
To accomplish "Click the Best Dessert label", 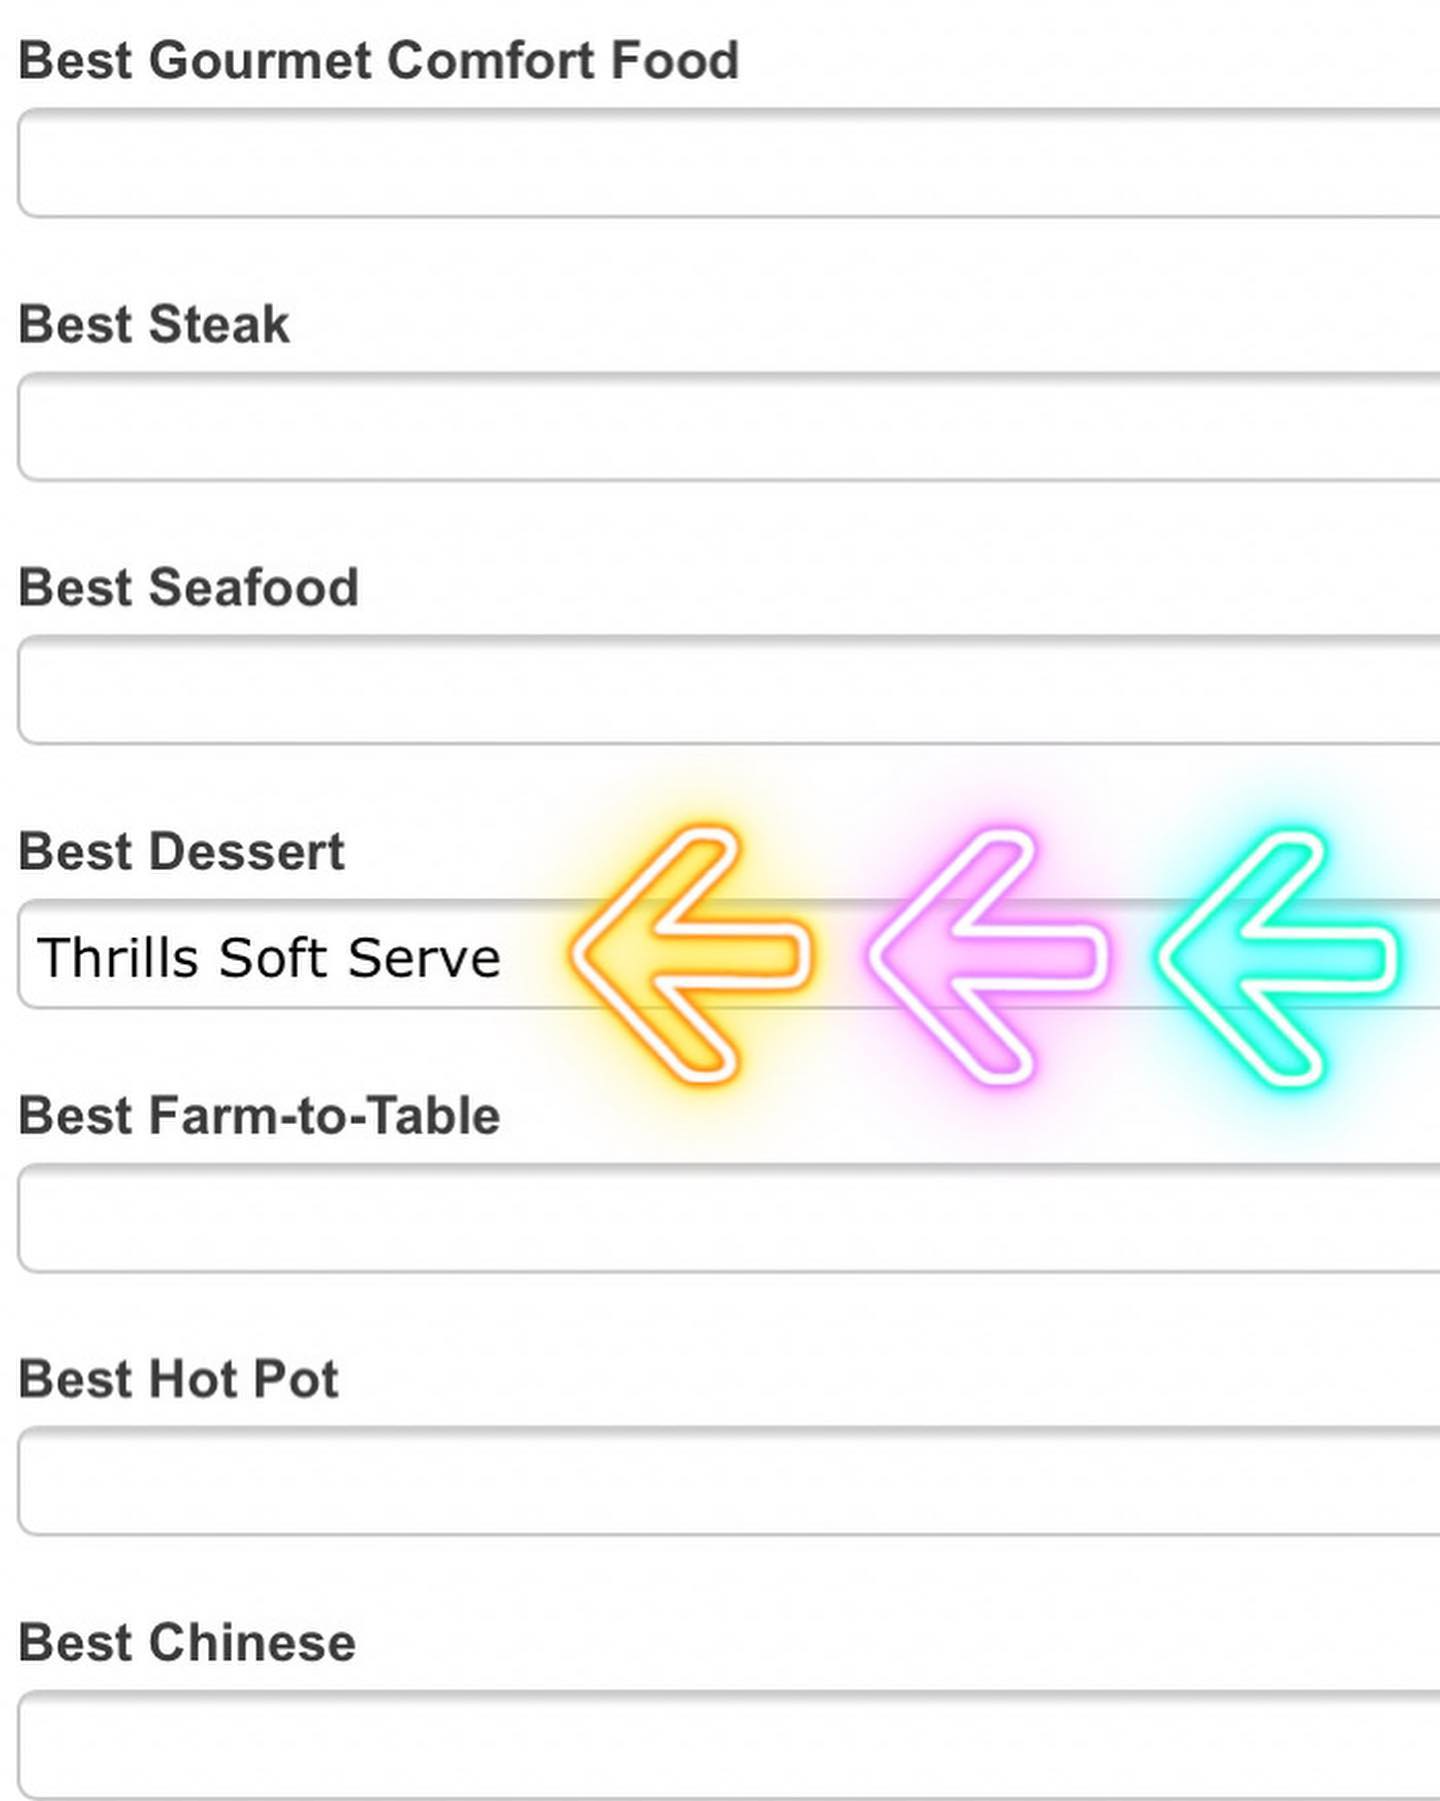I will point(181,851).
